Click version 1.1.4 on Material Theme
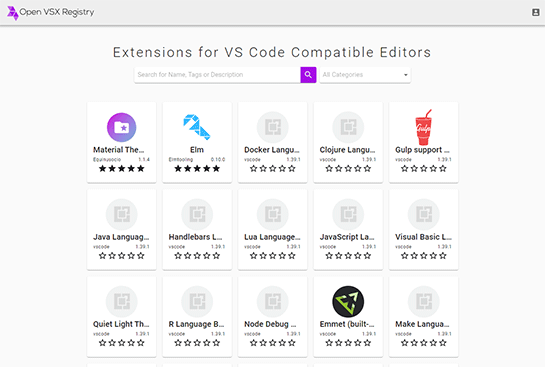The width and height of the screenshot is (545, 367). coord(144,160)
